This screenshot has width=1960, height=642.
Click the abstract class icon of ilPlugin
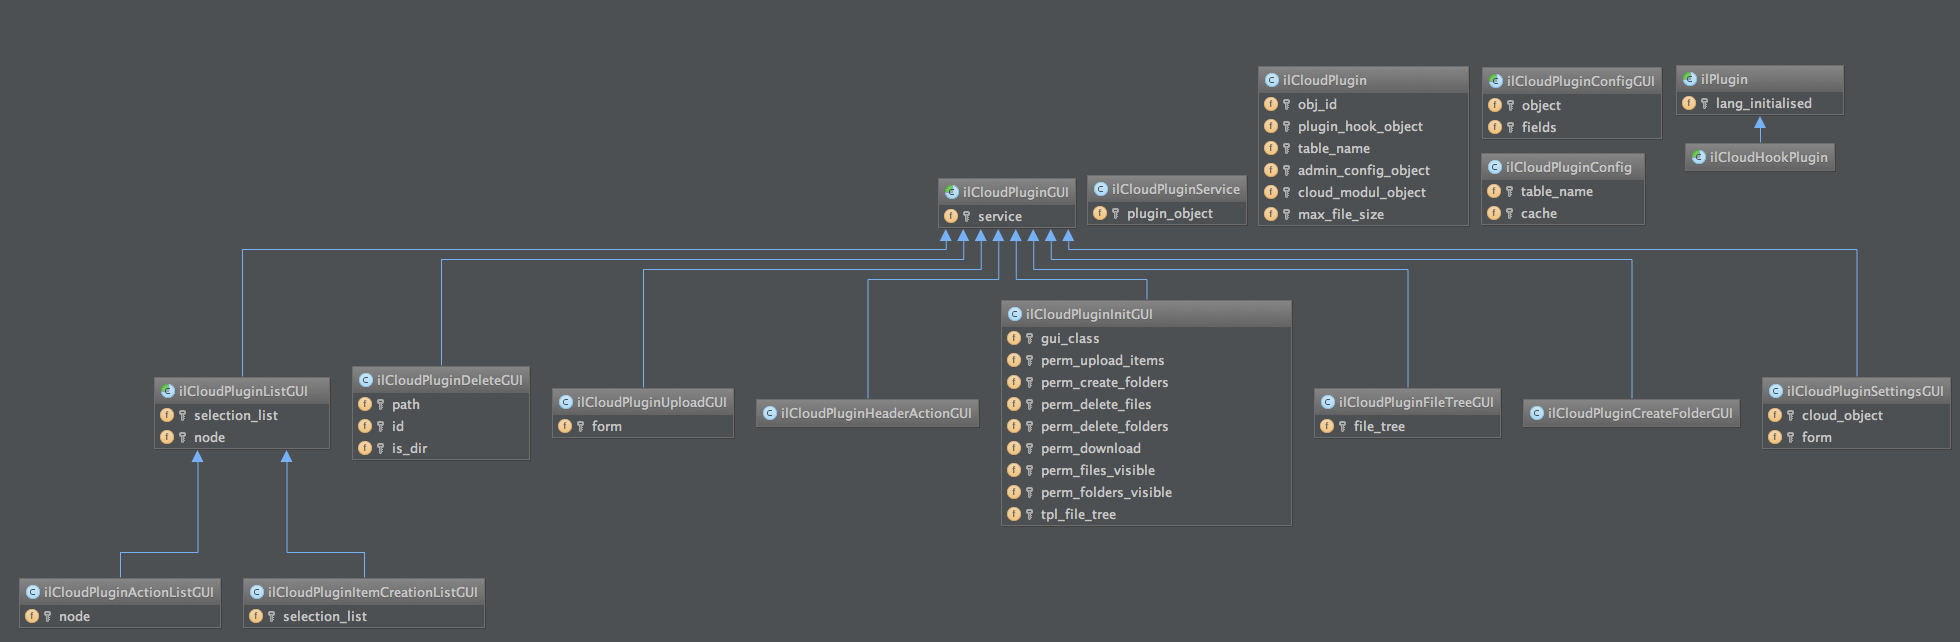[1689, 79]
